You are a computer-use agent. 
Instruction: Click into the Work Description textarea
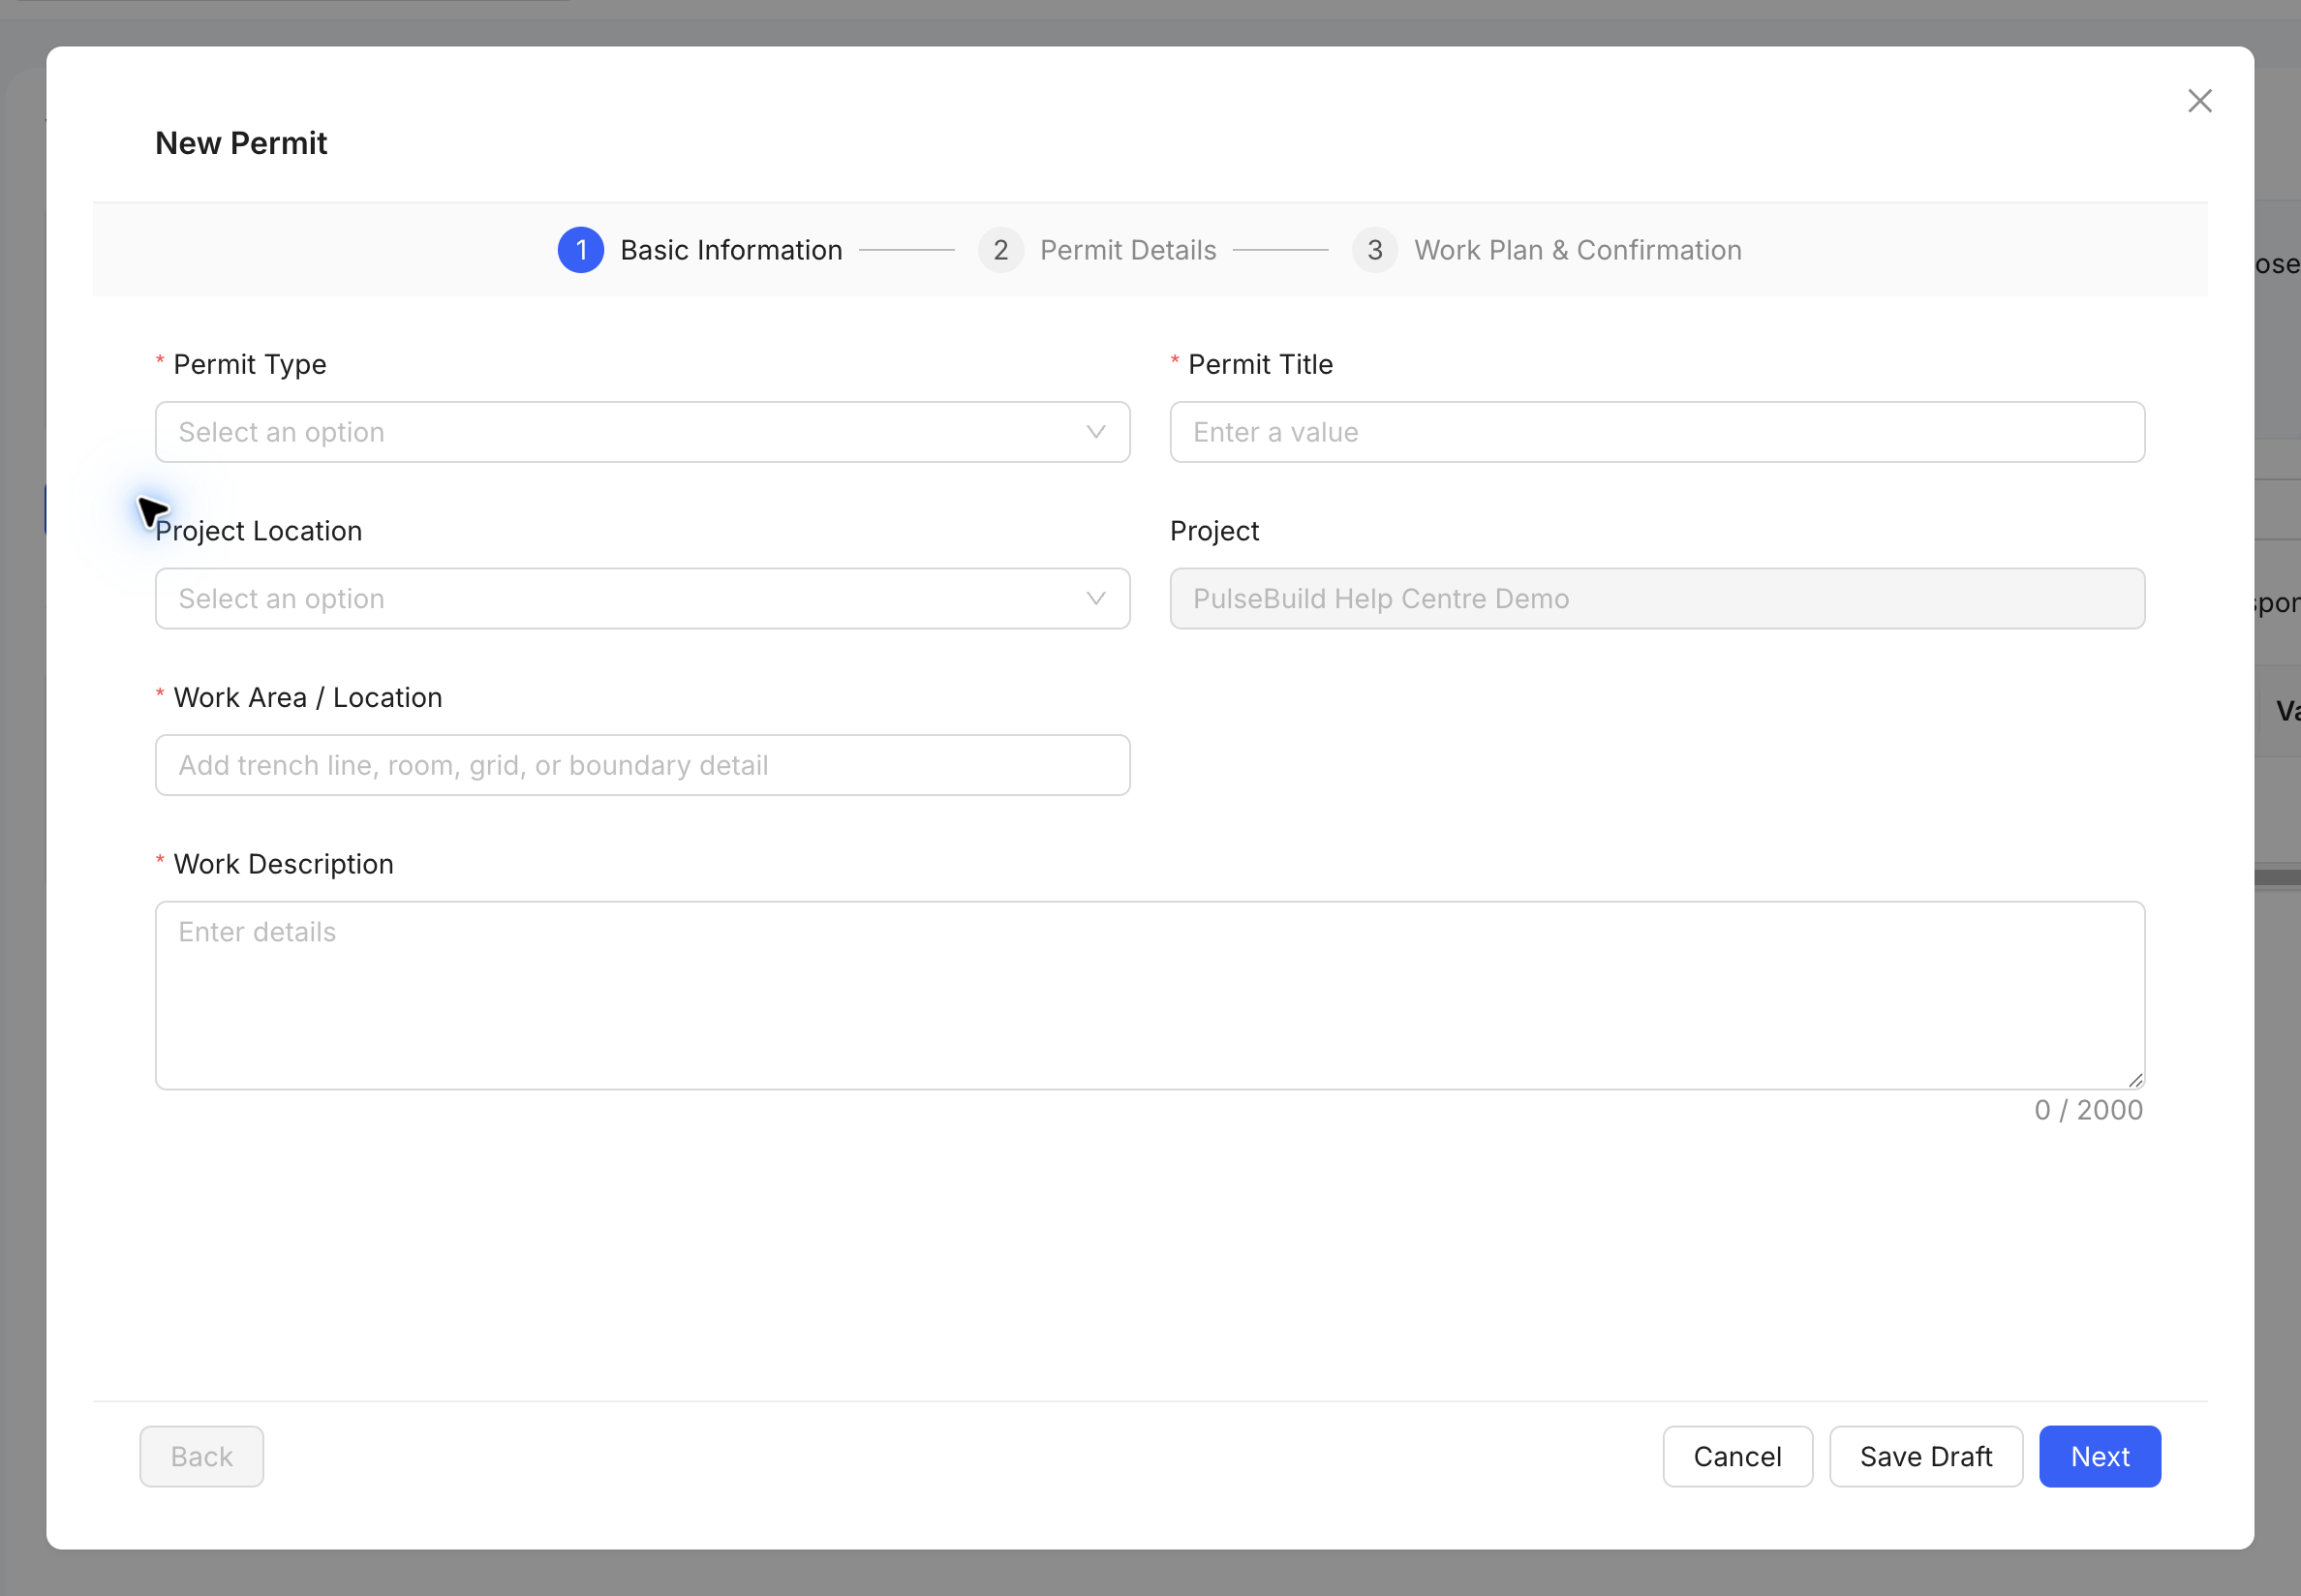click(x=1150, y=995)
